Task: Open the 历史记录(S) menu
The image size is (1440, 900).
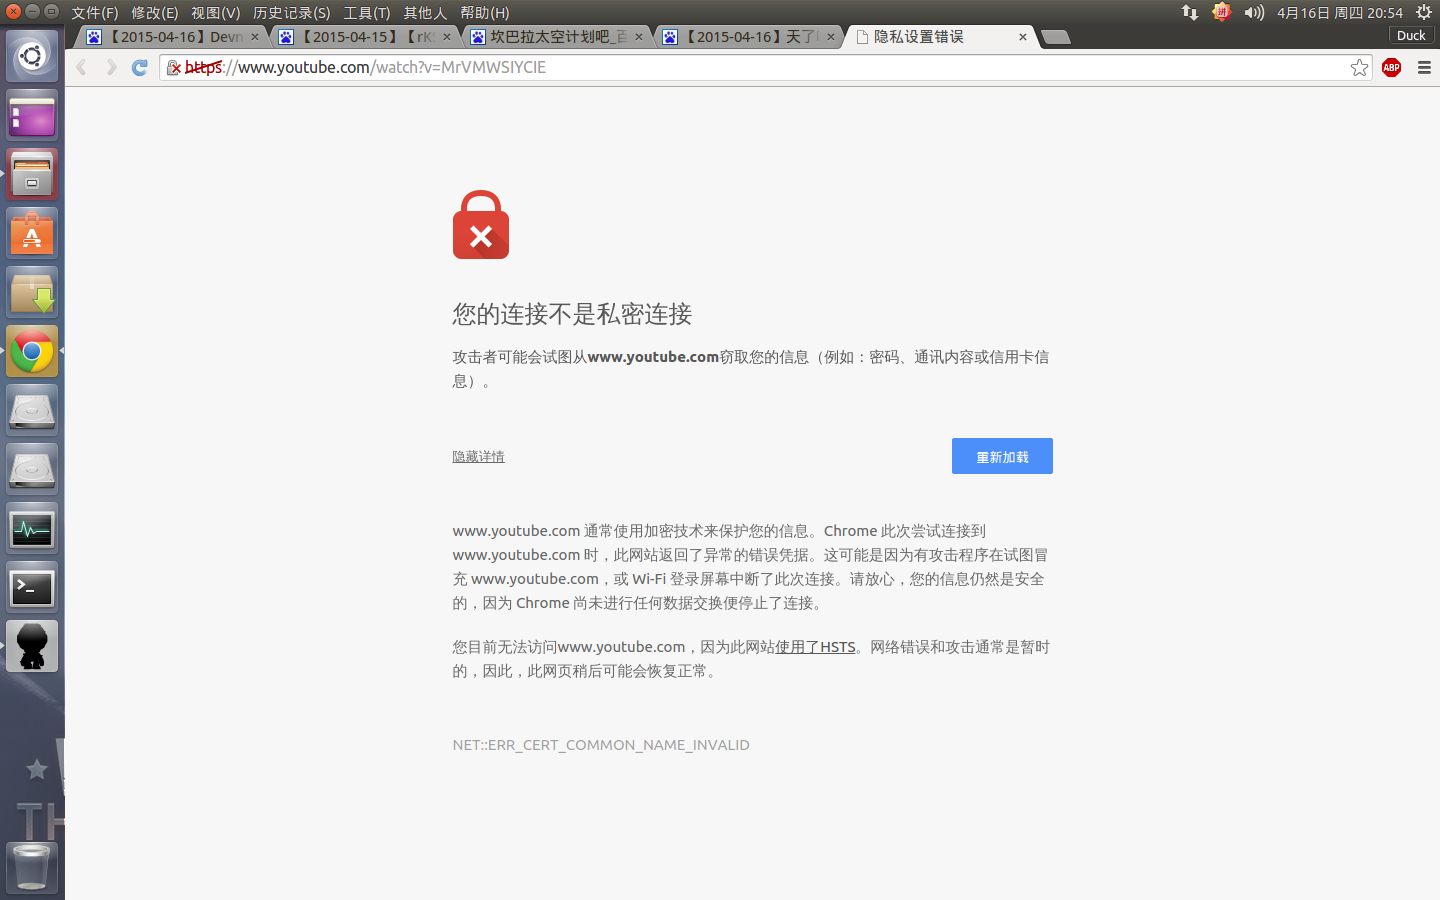Action: (292, 13)
